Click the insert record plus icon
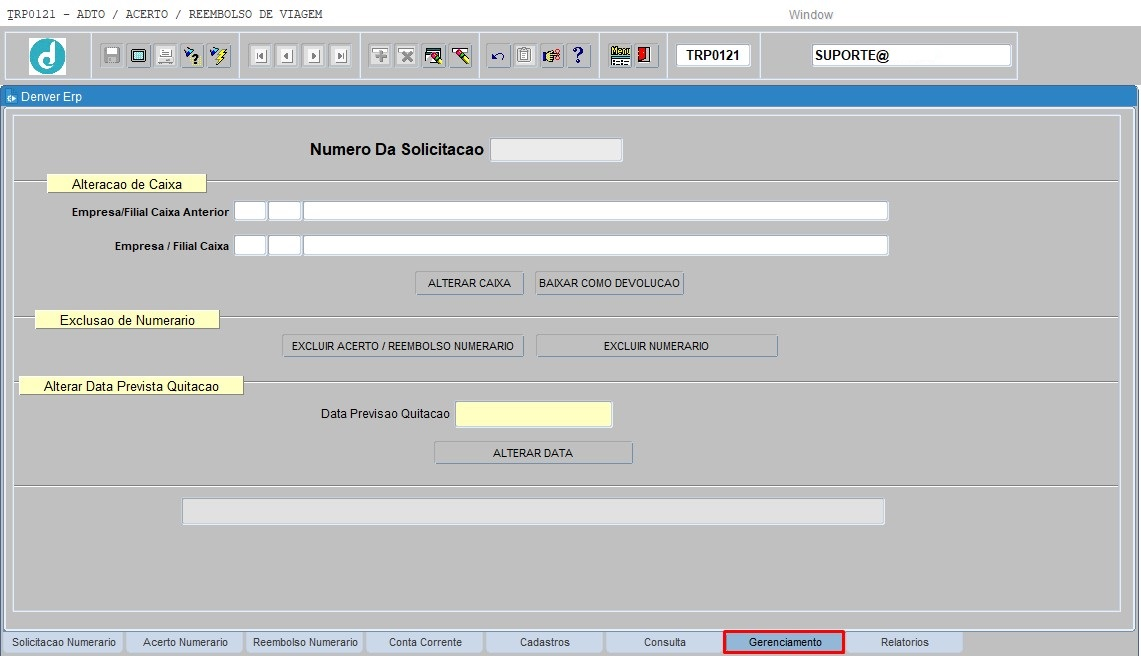Screen dimensions: 1141x656 coord(380,56)
